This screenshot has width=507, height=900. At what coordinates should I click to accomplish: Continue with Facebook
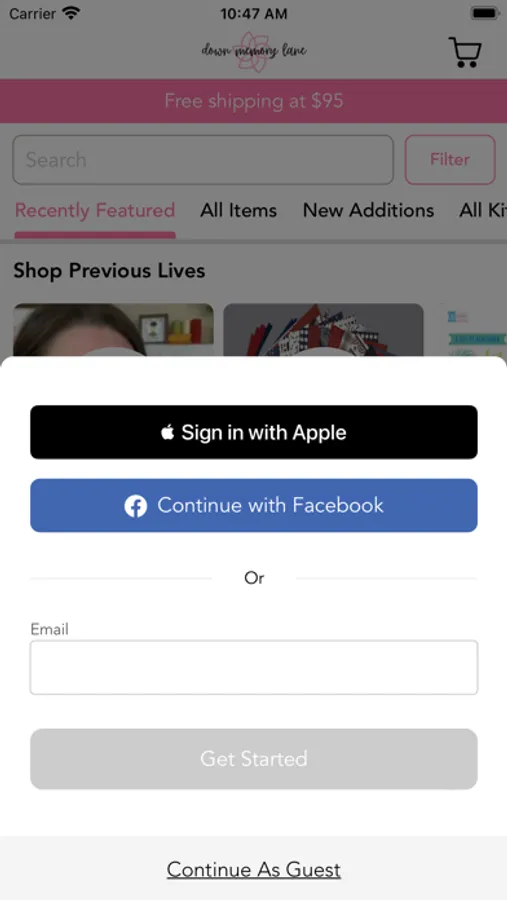(x=254, y=505)
